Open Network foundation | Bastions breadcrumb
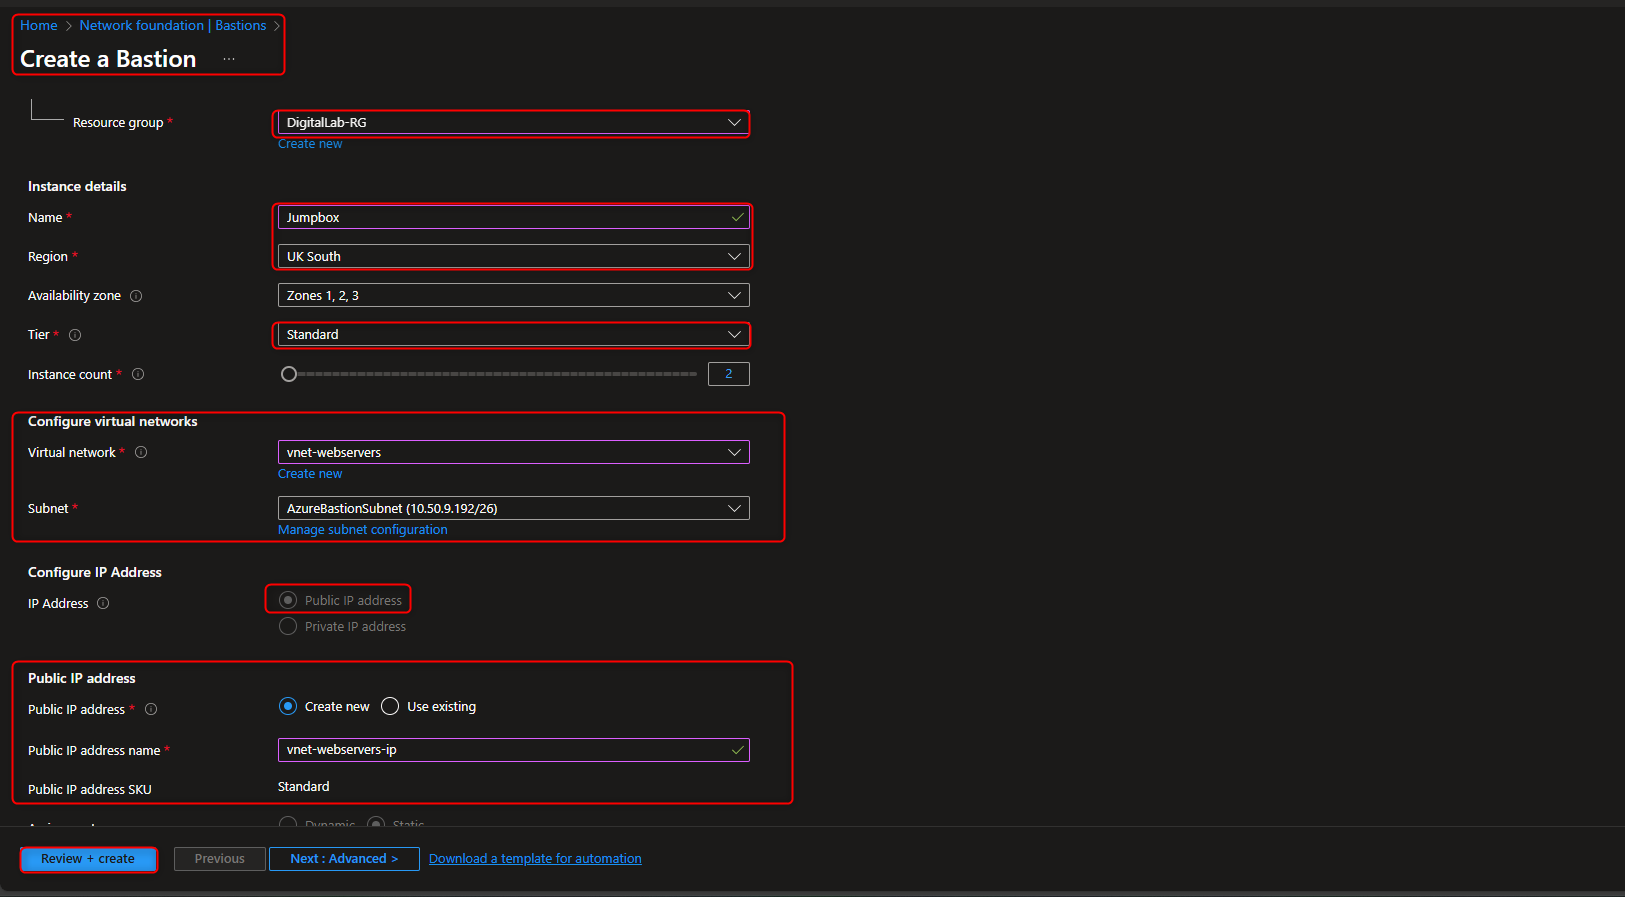The image size is (1625, 897). tap(173, 25)
